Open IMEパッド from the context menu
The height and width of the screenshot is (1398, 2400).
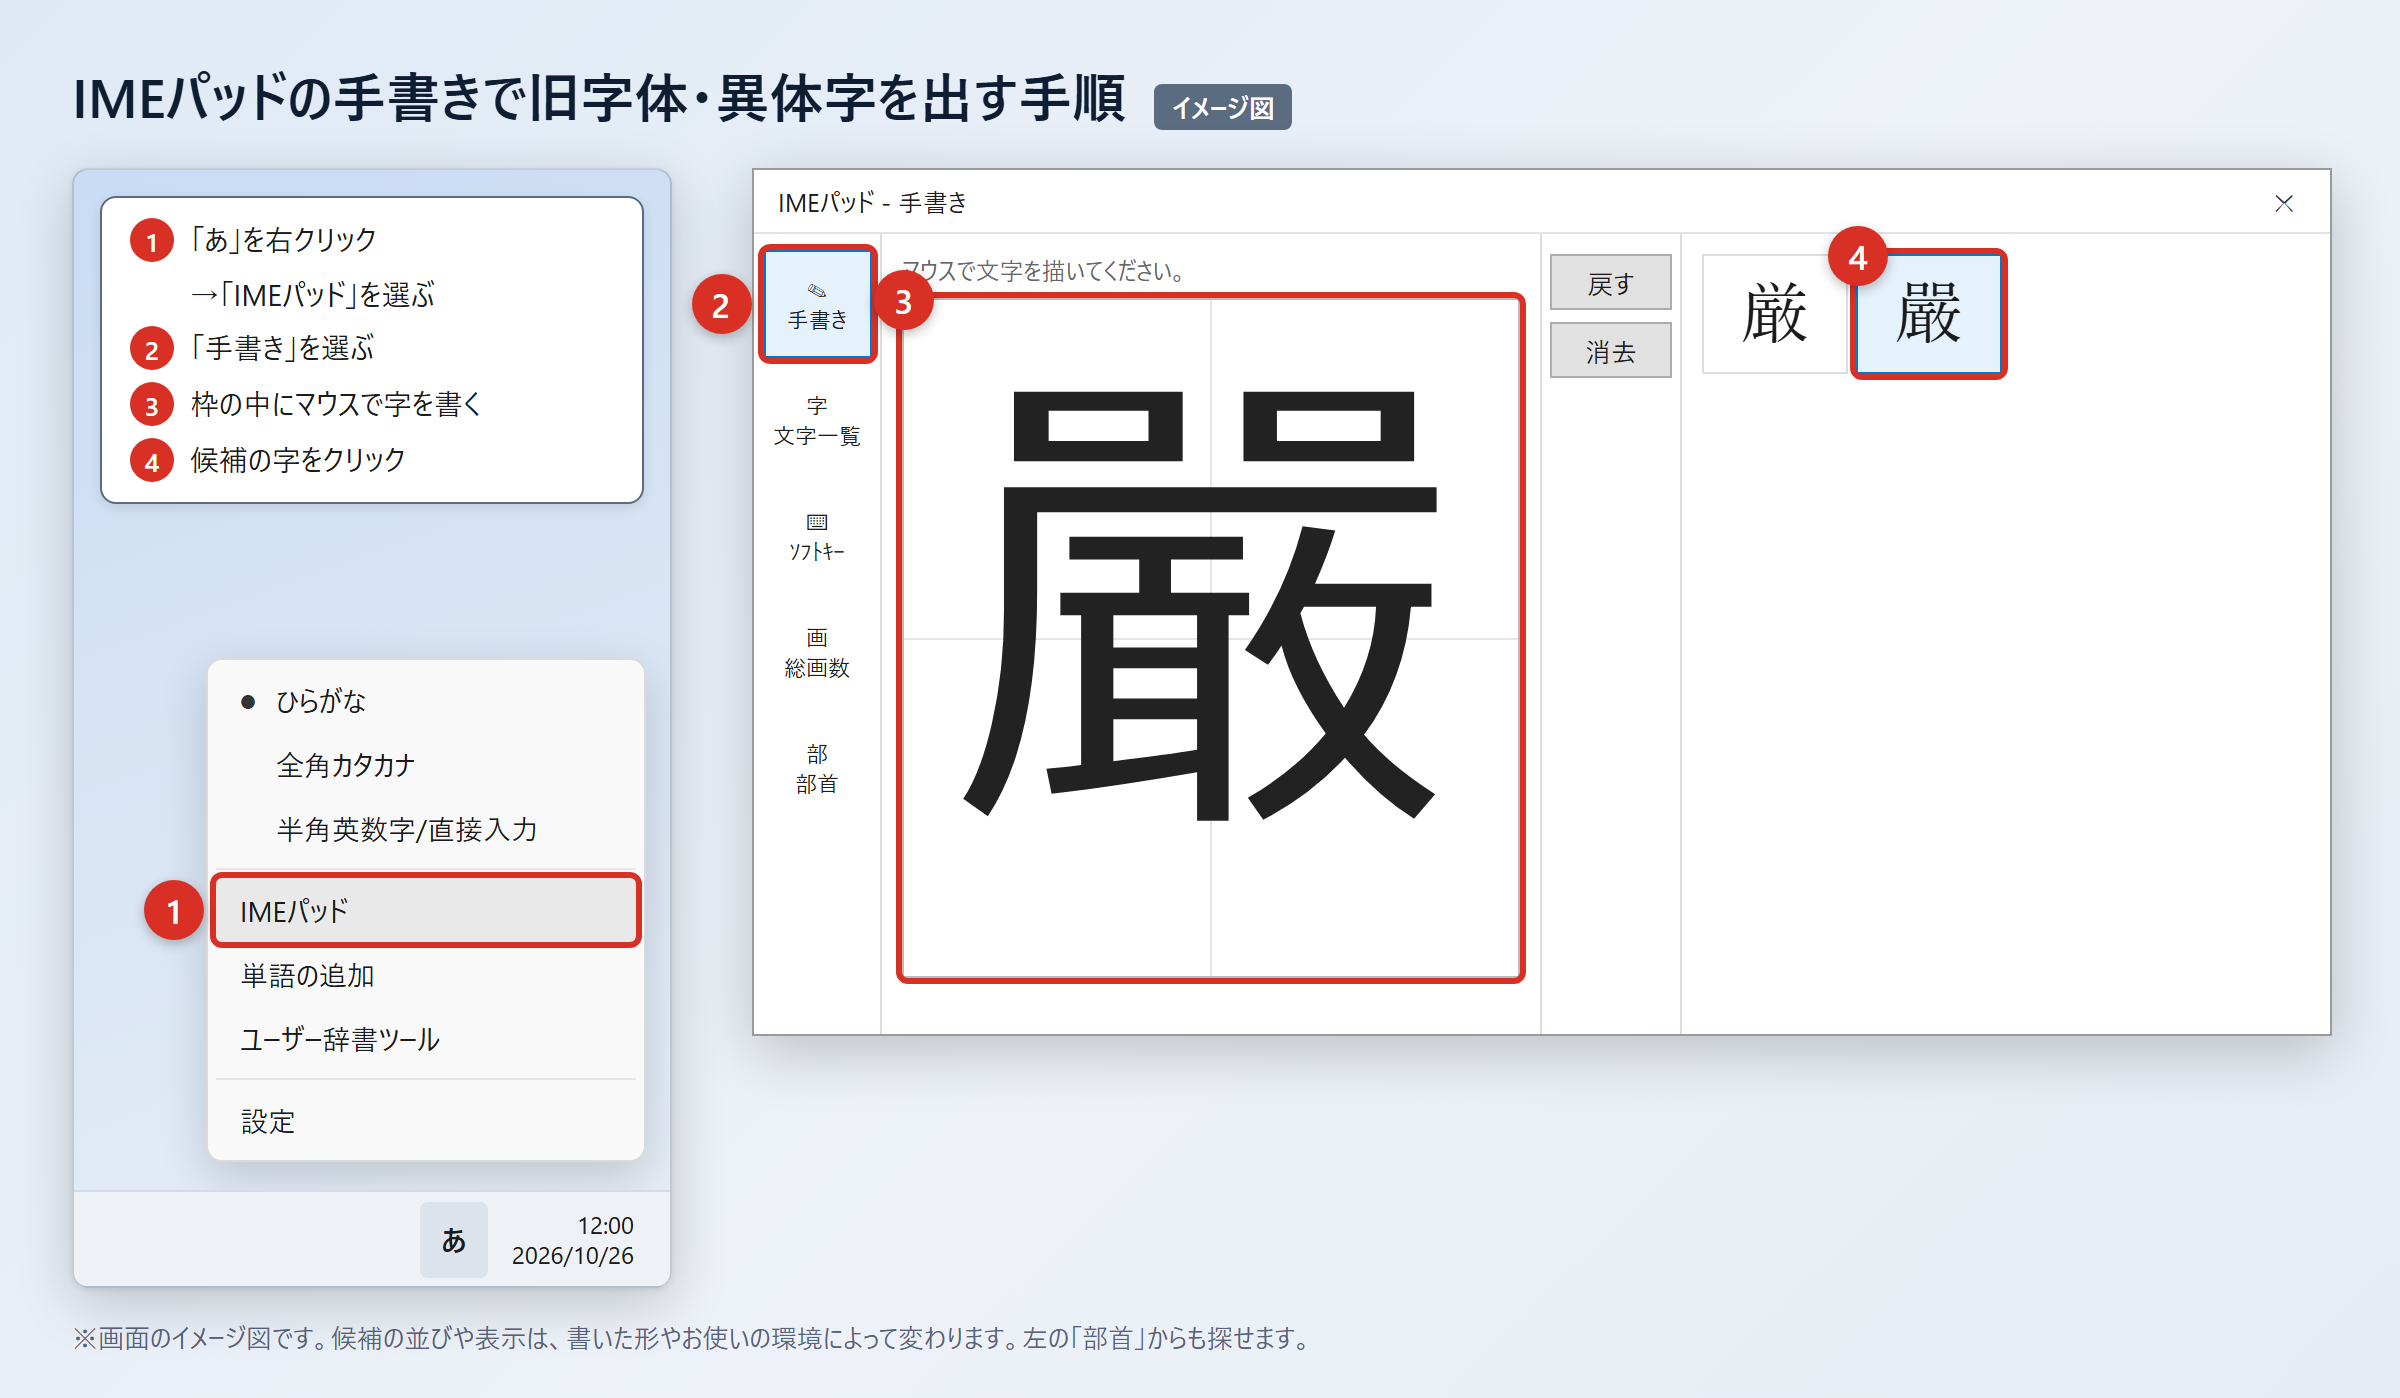point(426,911)
